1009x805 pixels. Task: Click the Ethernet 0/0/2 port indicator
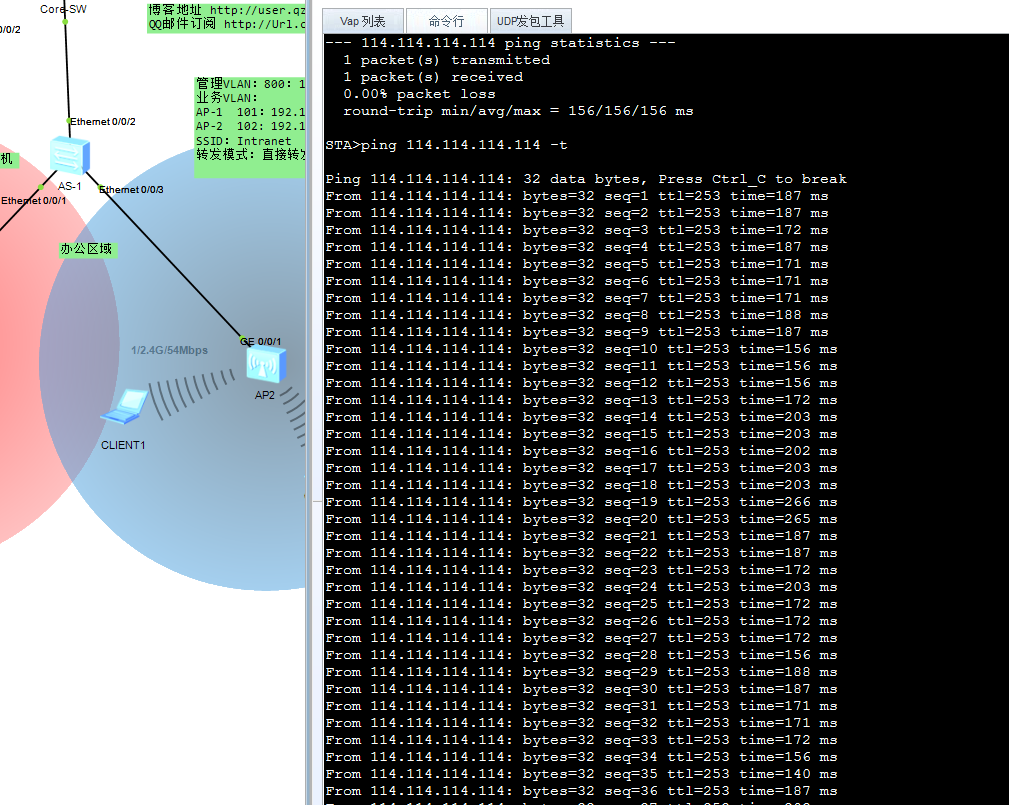(69, 121)
